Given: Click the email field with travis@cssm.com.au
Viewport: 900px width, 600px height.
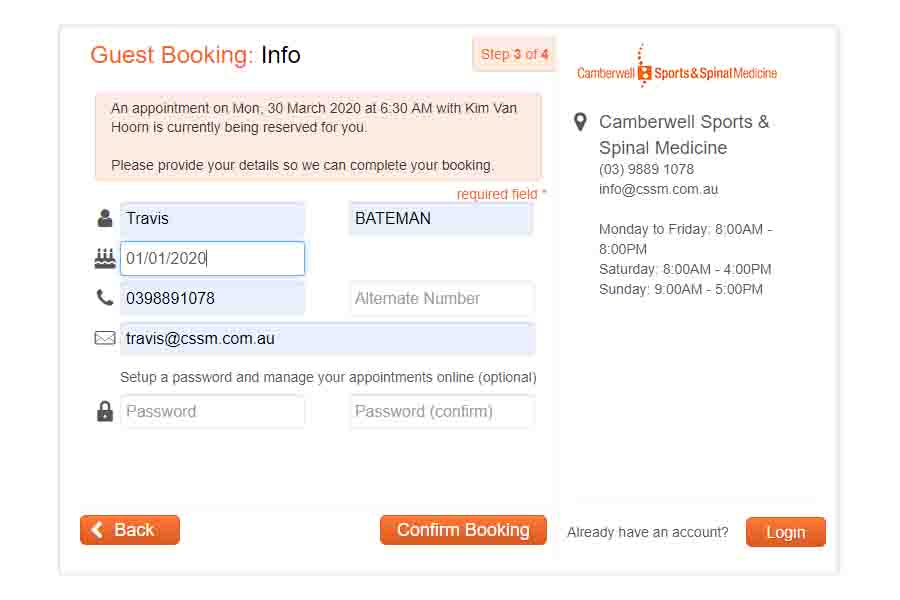Looking at the screenshot, I should (327, 338).
